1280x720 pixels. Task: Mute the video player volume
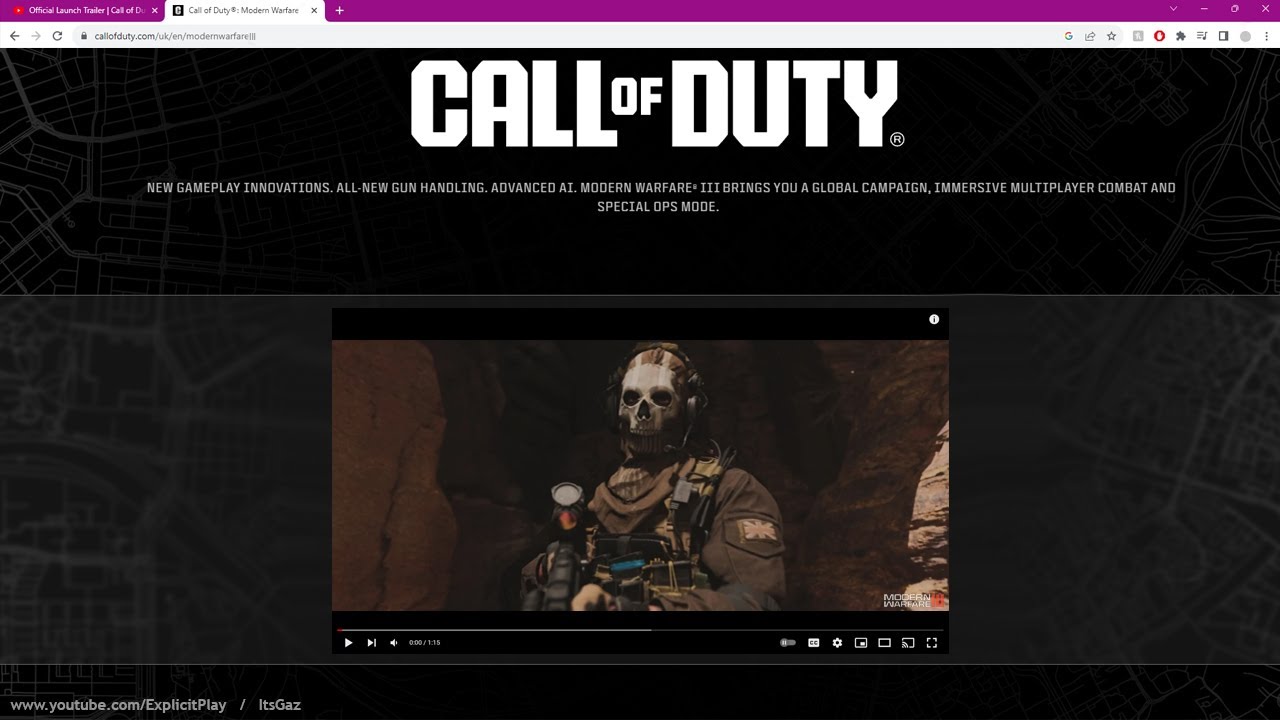(x=394, y=643)
